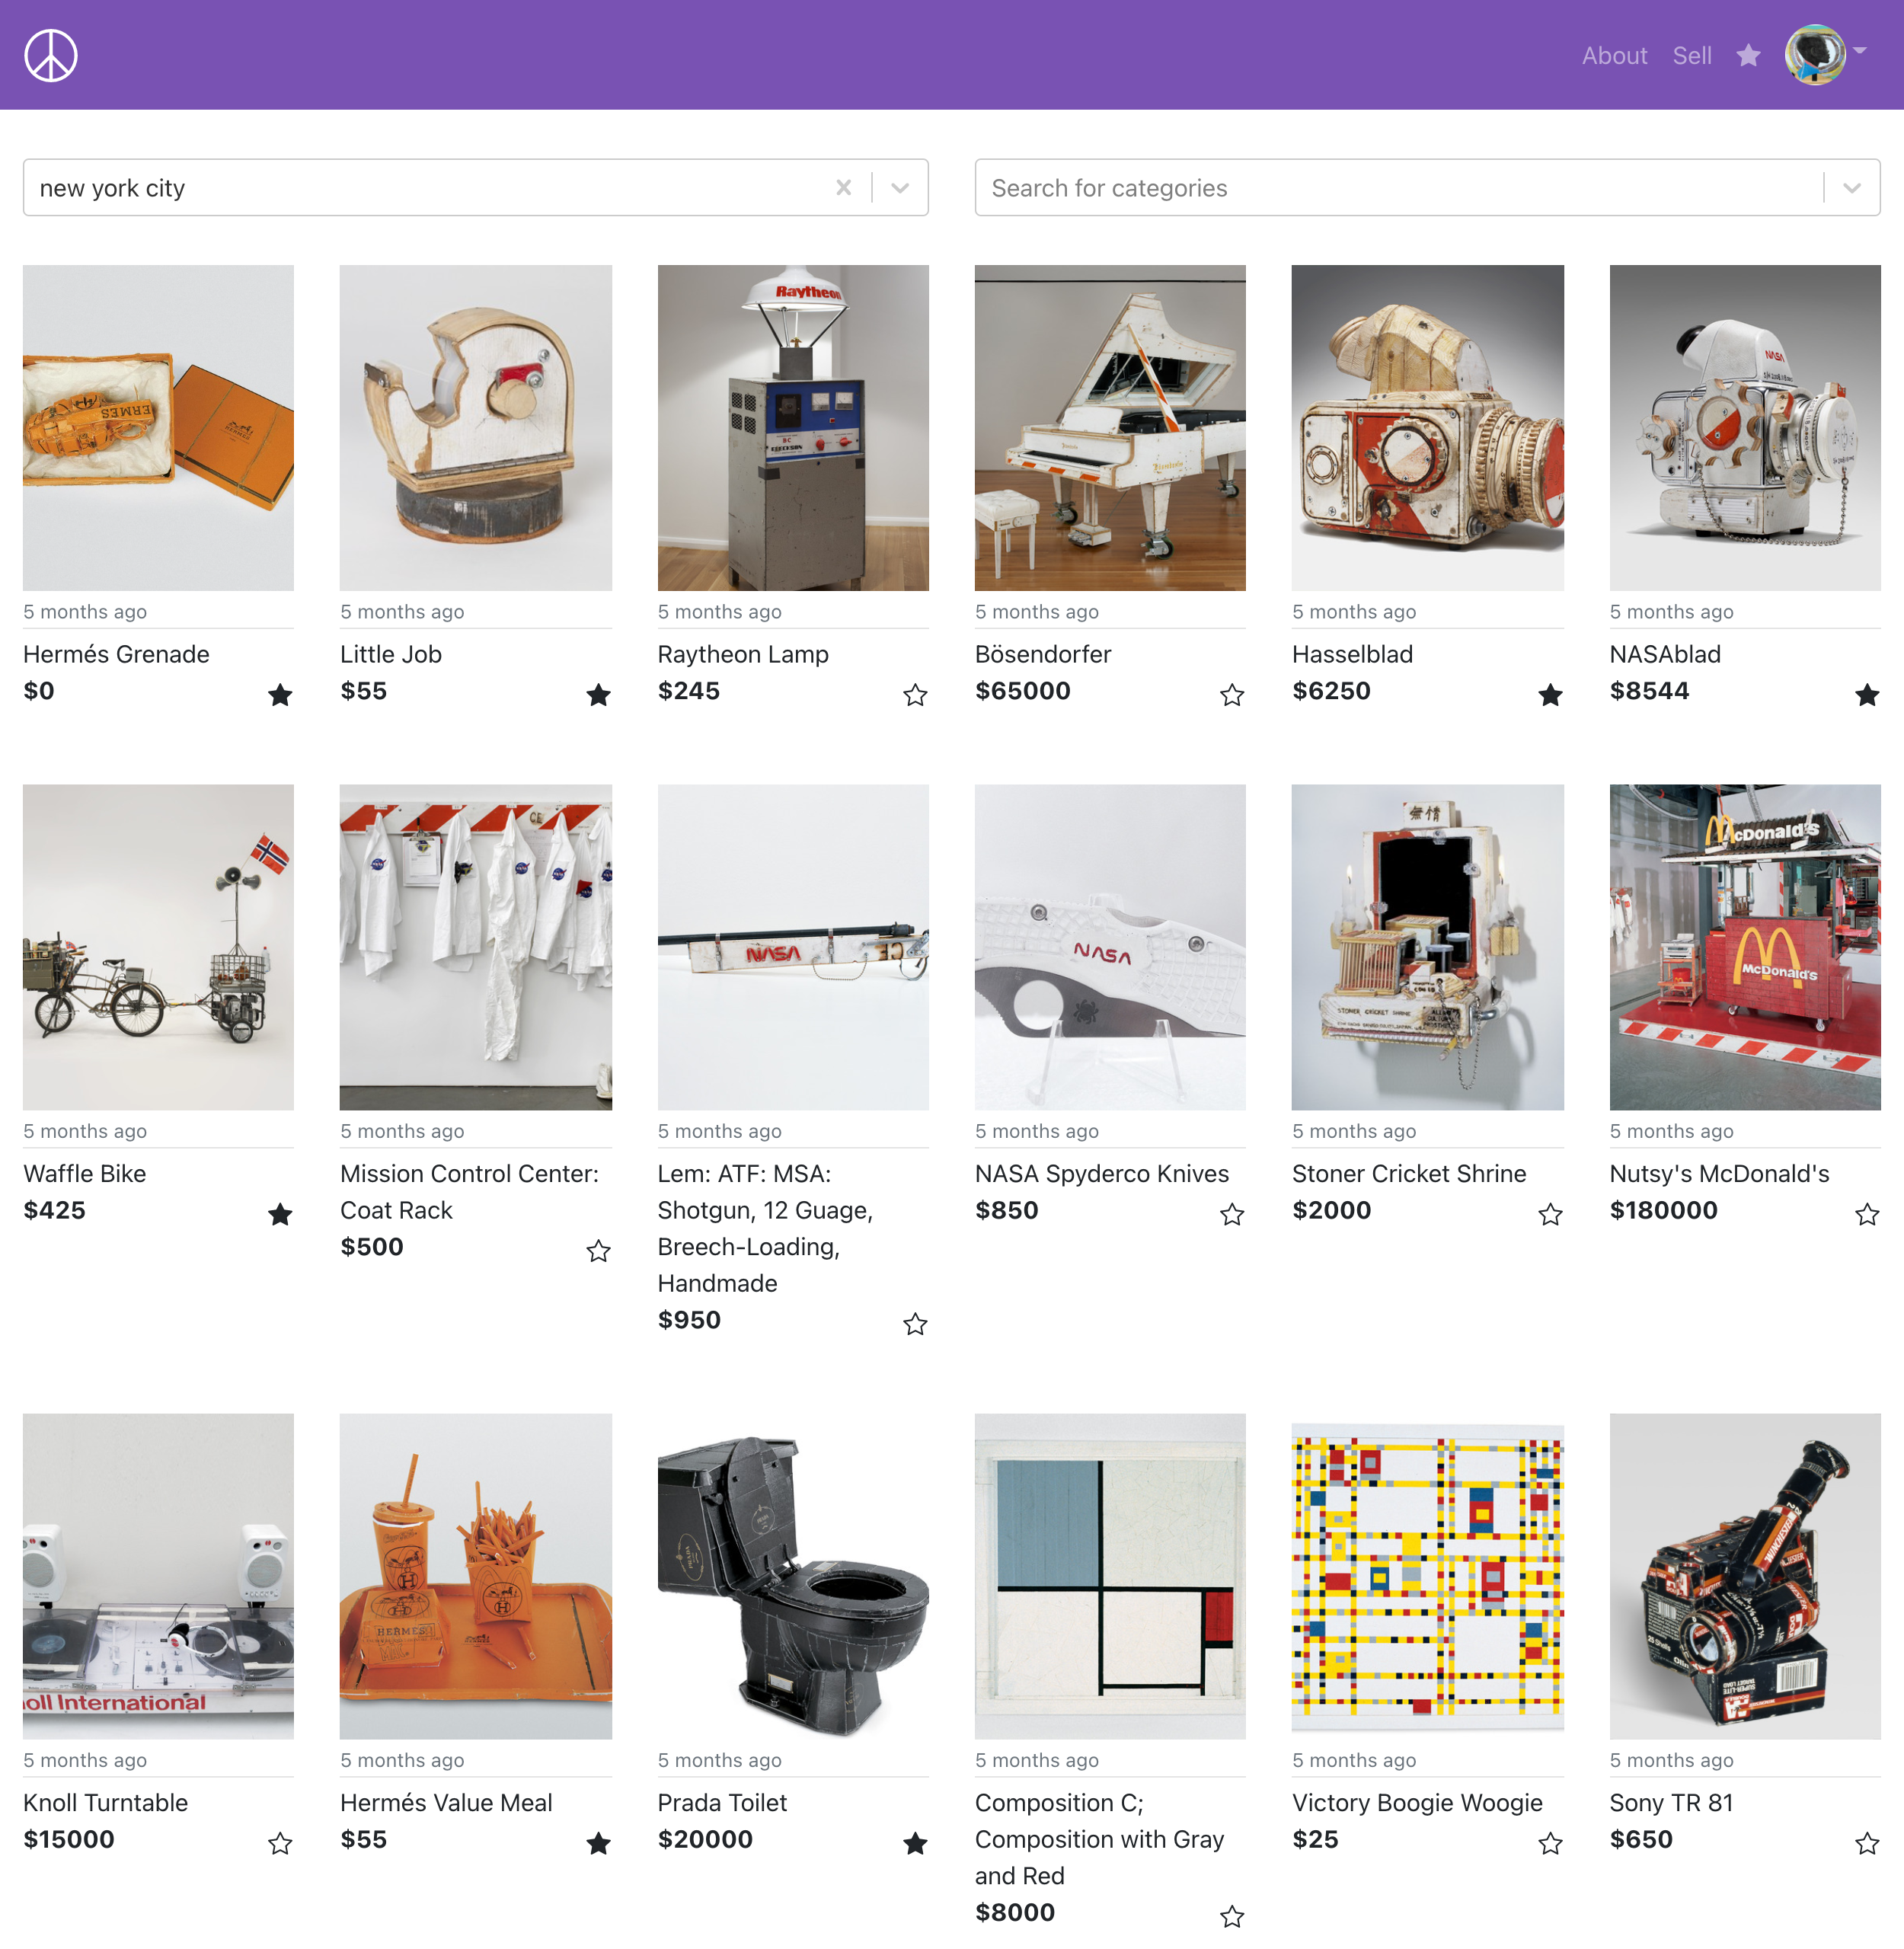Unfavorite the Little Job listing
This screenshot has height=1949, width=1904.
point(598,694)
